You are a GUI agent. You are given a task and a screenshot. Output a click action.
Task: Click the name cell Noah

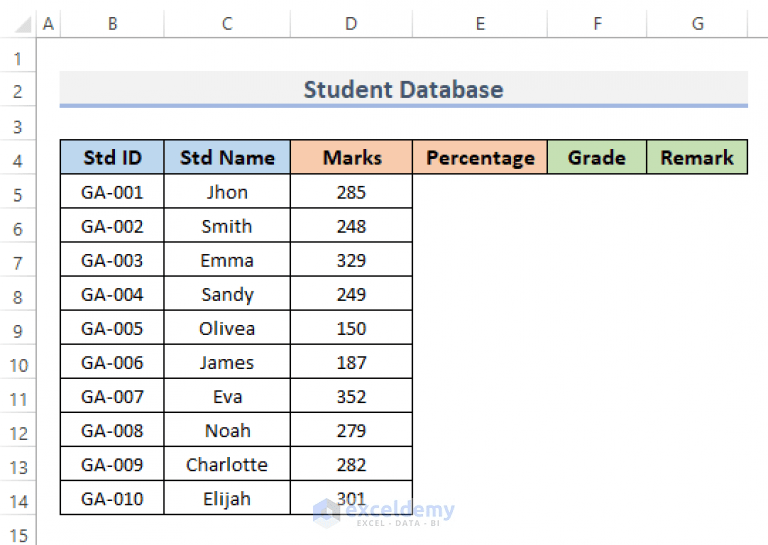pos(227,430)
